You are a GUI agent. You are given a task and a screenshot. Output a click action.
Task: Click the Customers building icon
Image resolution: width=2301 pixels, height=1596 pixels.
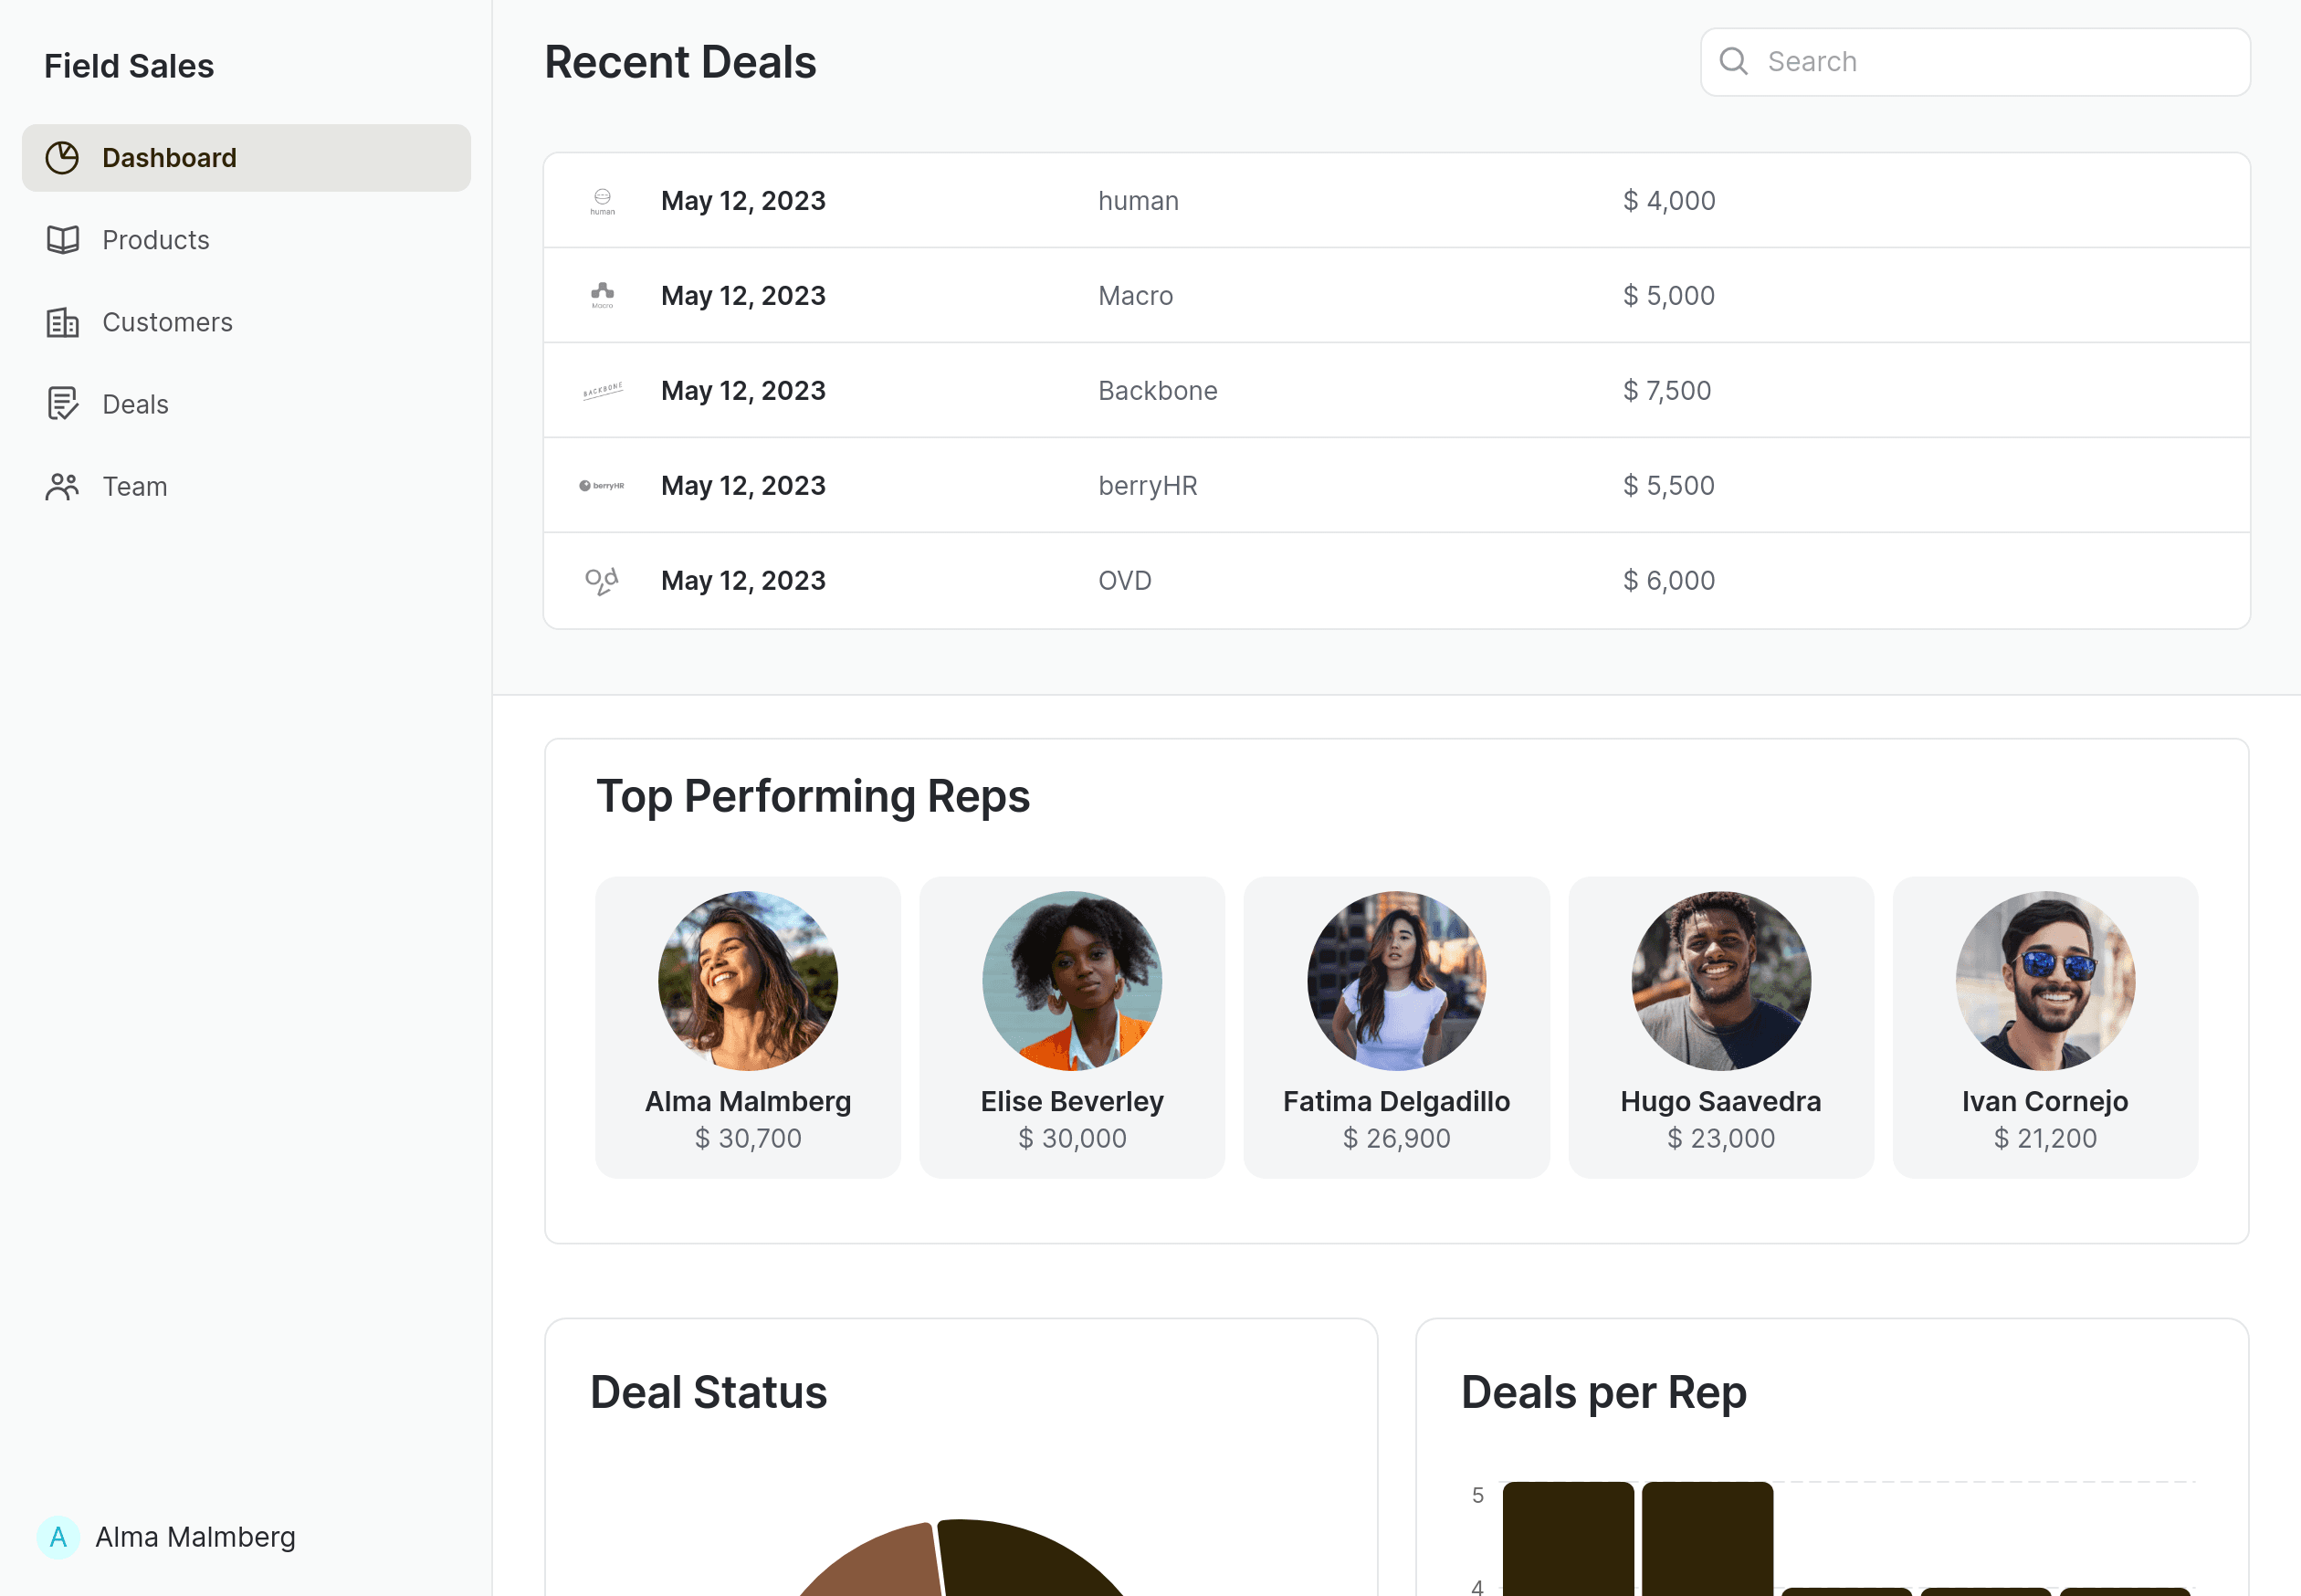pos(62,322)
